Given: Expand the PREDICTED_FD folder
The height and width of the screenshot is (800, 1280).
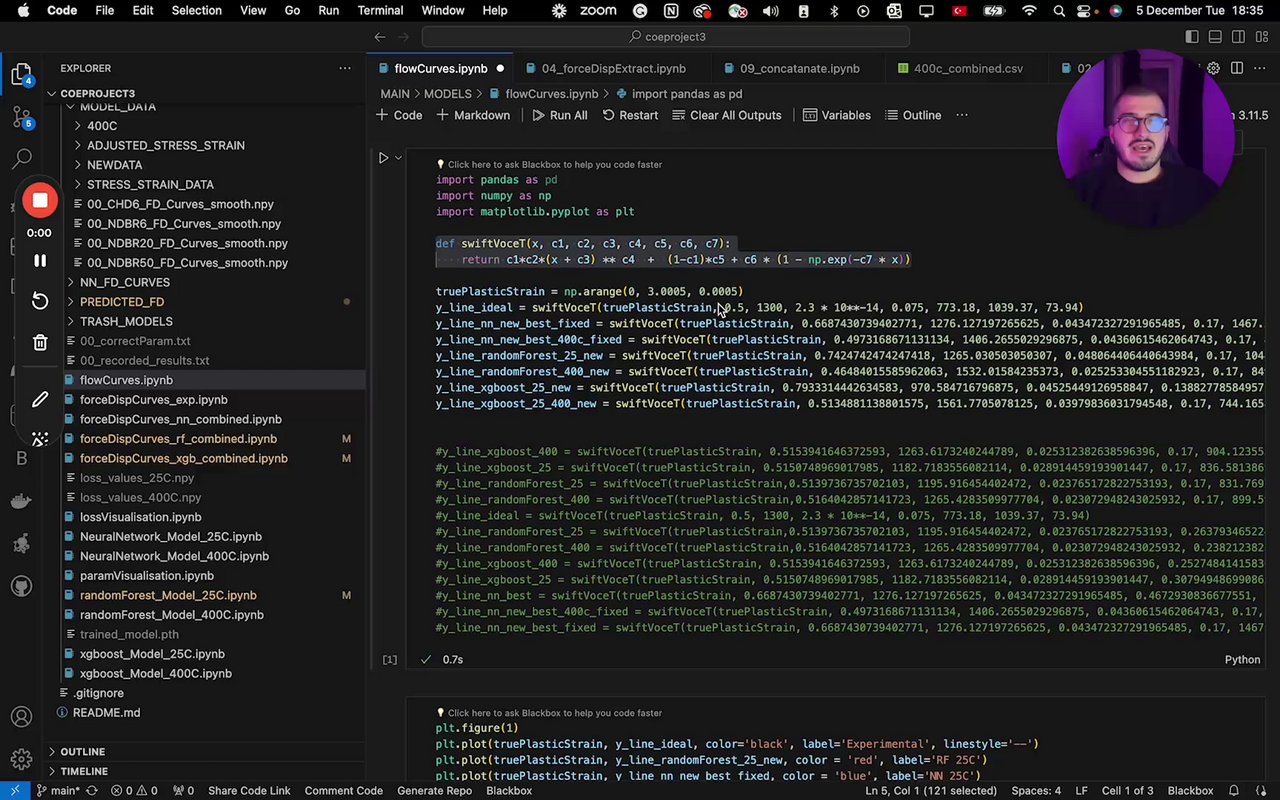Looking at the screenshot, I should coord(121,301).
